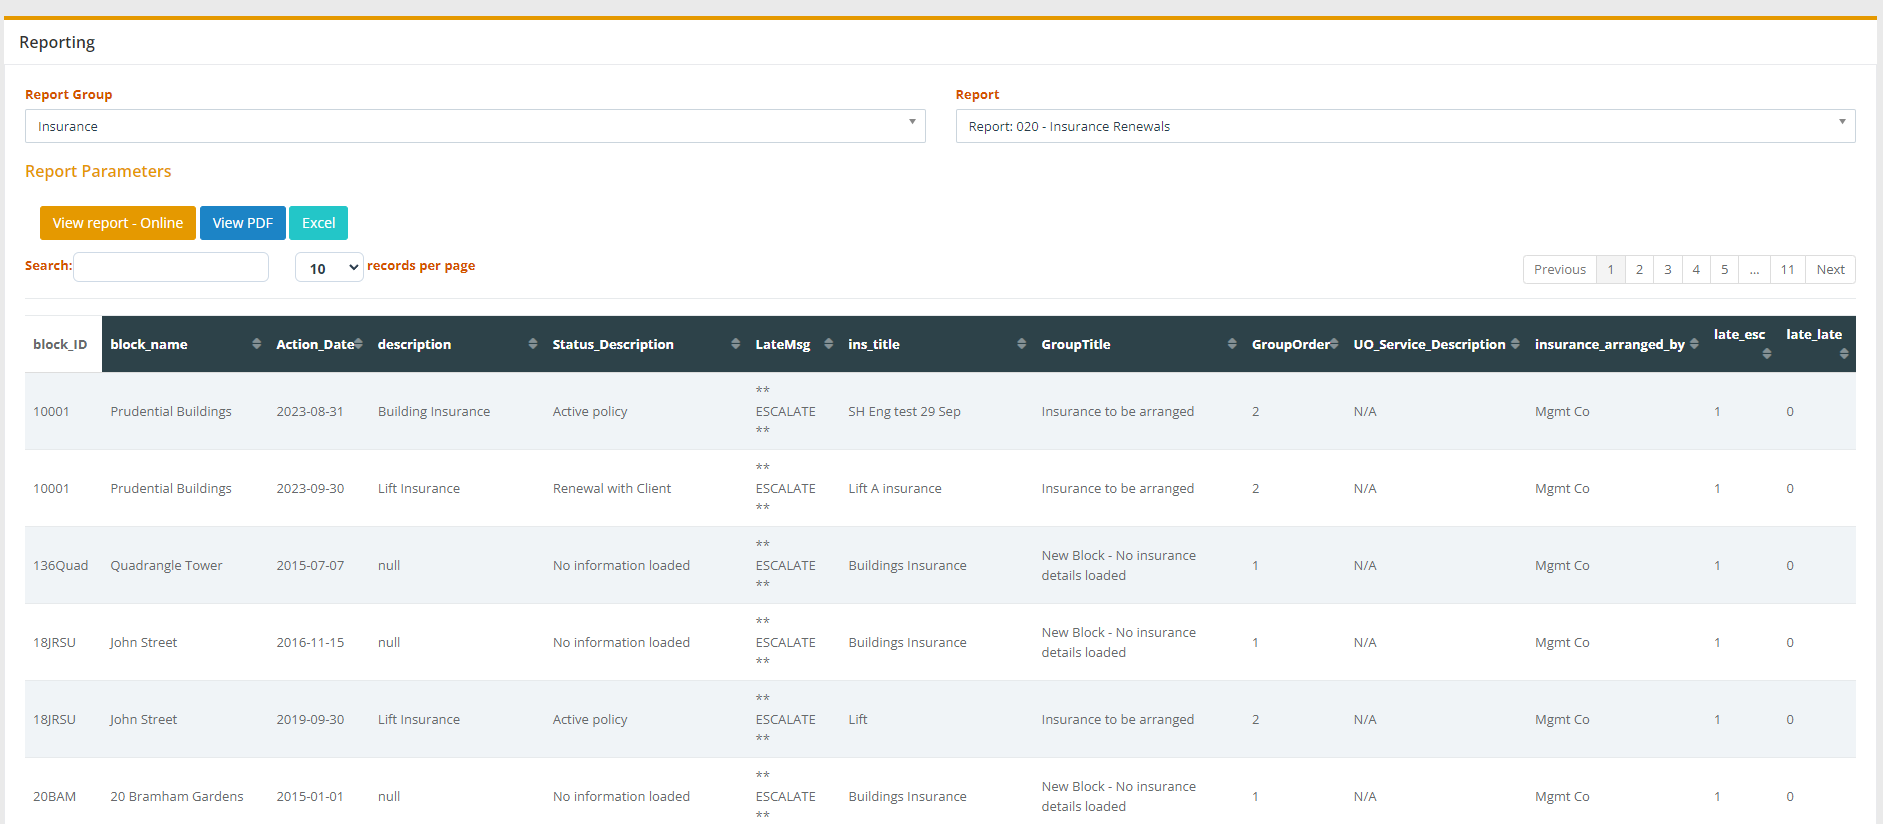Screen dimensions: 1883x824
Task: Sort by description column arrows
Action: click(532, 344)
